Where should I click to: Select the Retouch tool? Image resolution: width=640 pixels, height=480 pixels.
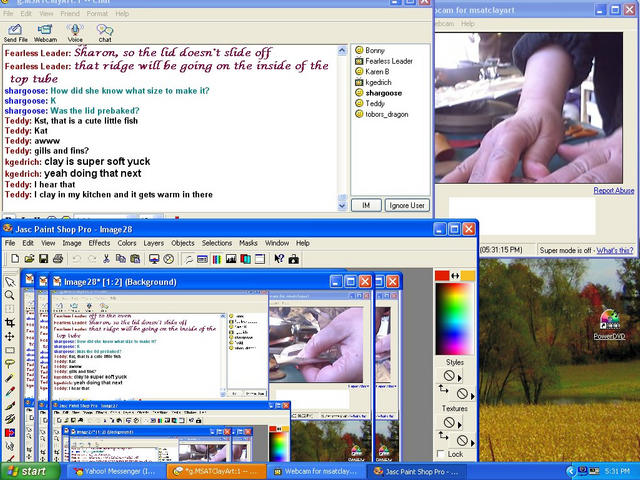(9, 446)
